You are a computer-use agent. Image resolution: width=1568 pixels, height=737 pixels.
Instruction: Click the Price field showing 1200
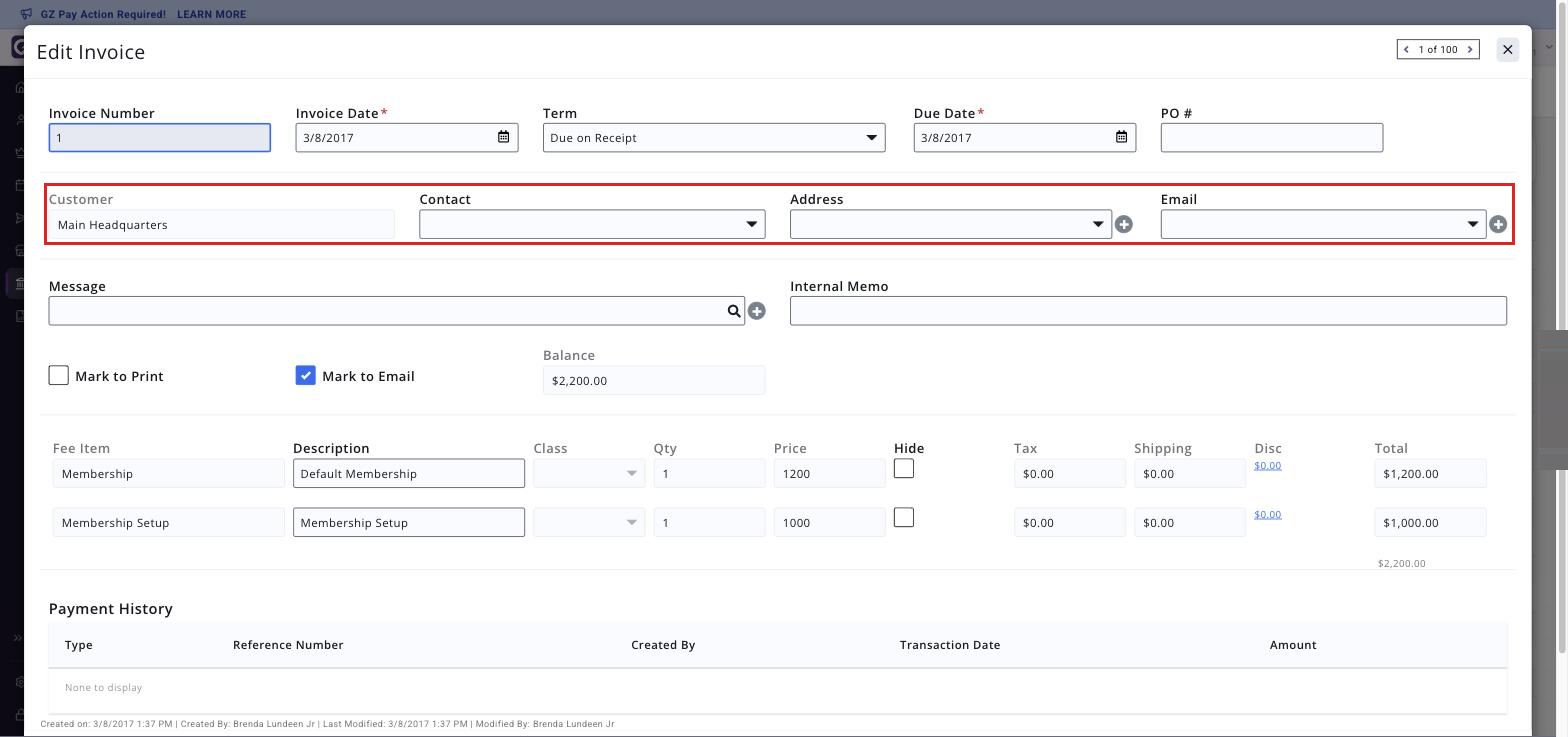coord(829,473)
